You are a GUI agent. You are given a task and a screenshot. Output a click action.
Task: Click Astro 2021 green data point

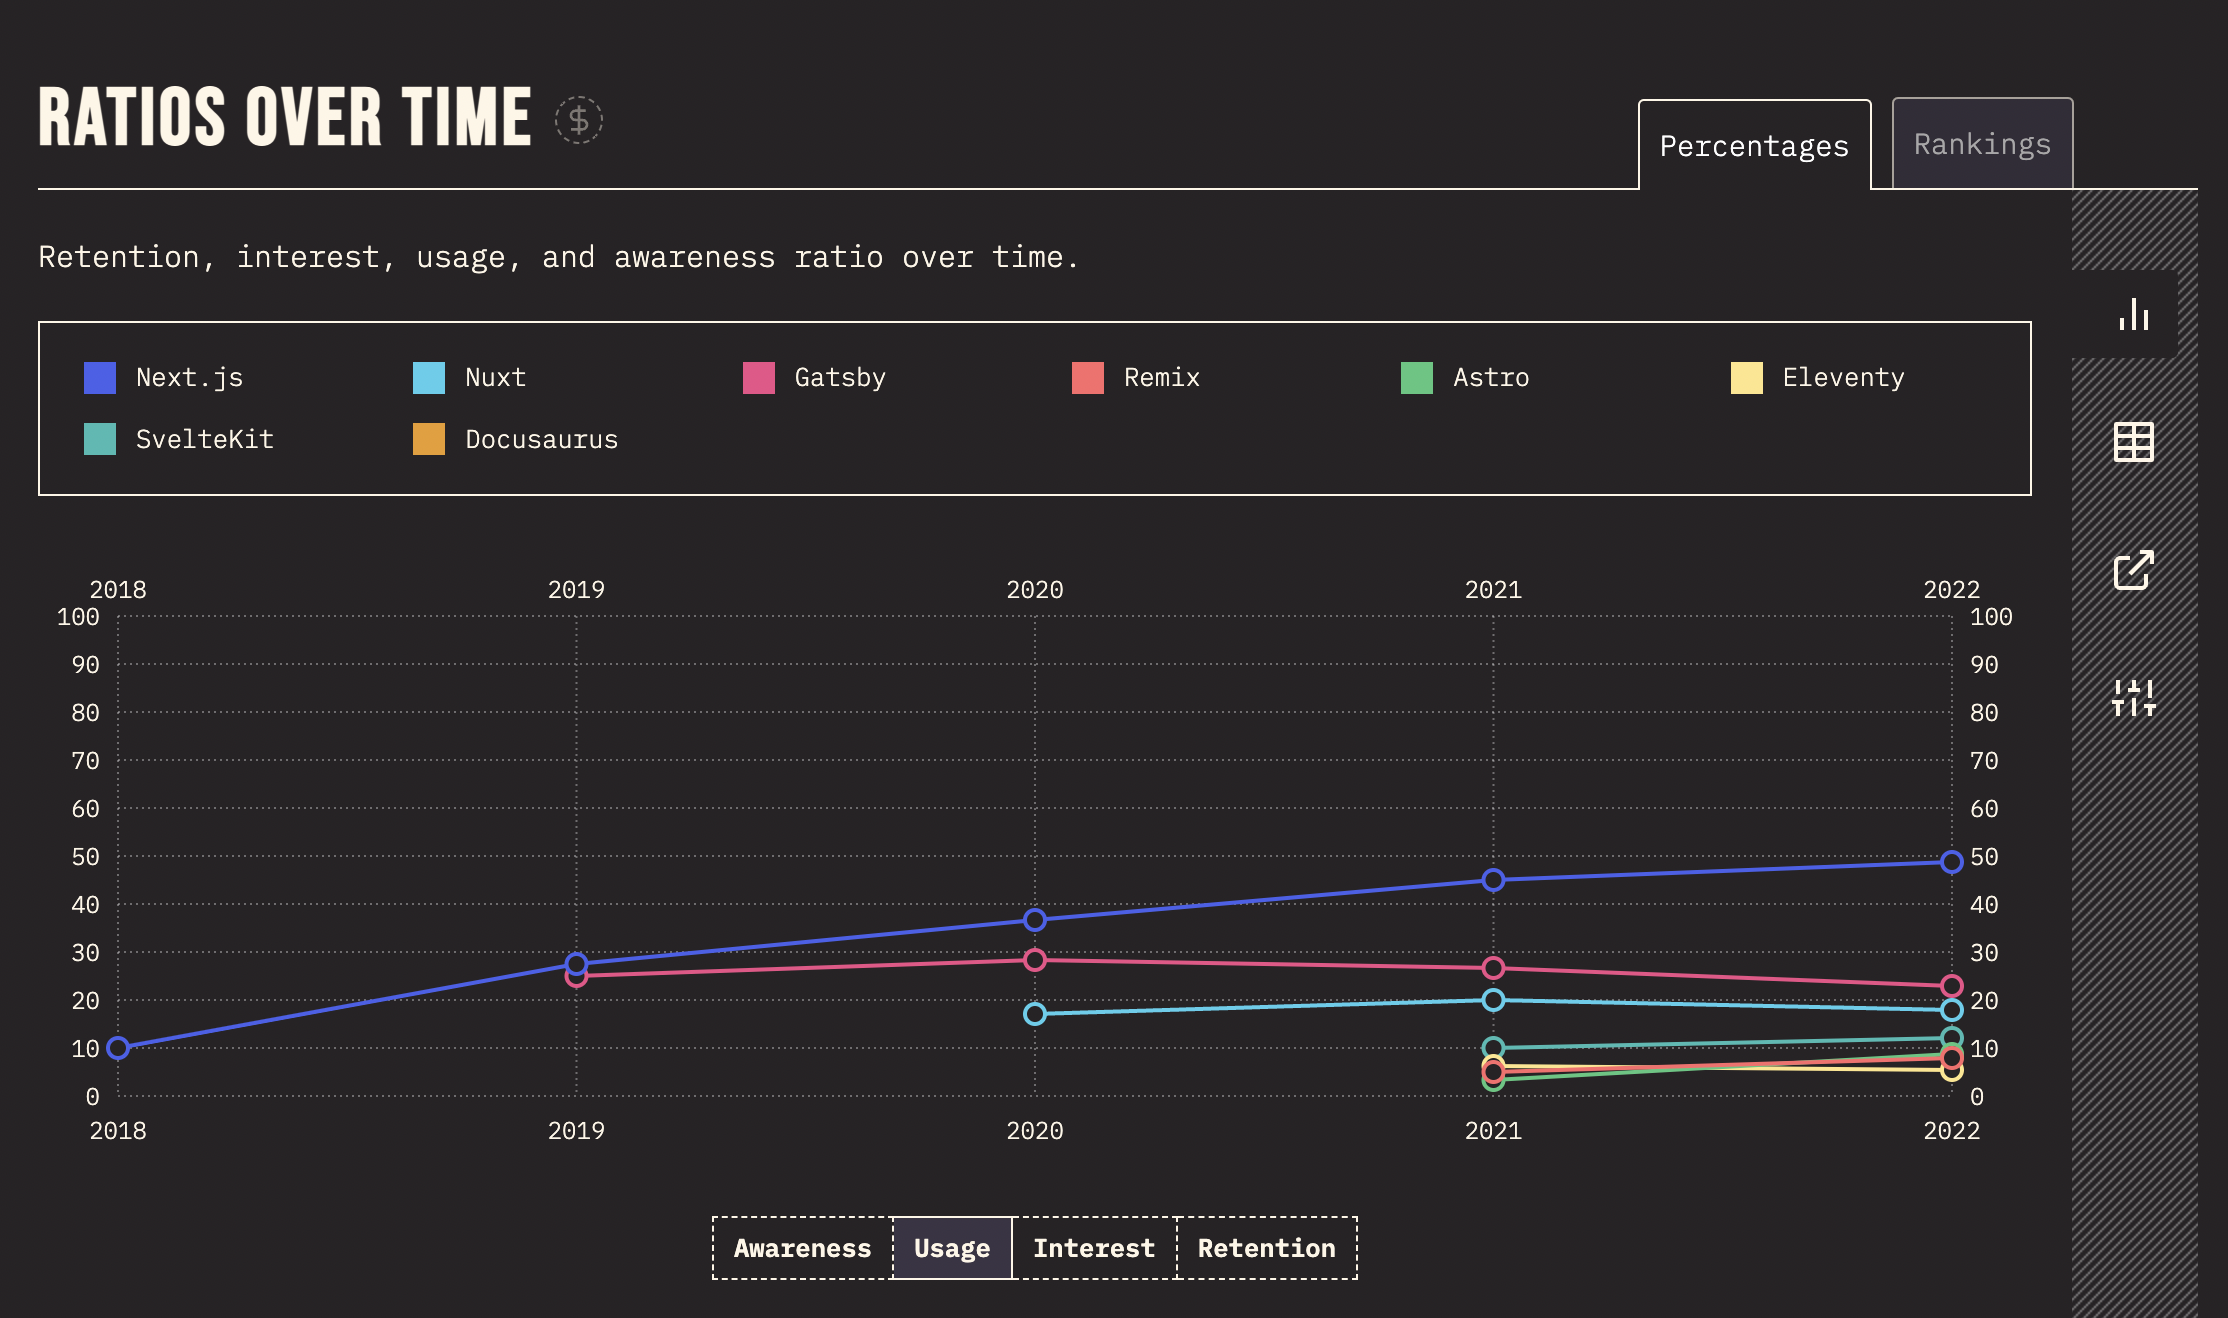[x=1493, y=1082]
